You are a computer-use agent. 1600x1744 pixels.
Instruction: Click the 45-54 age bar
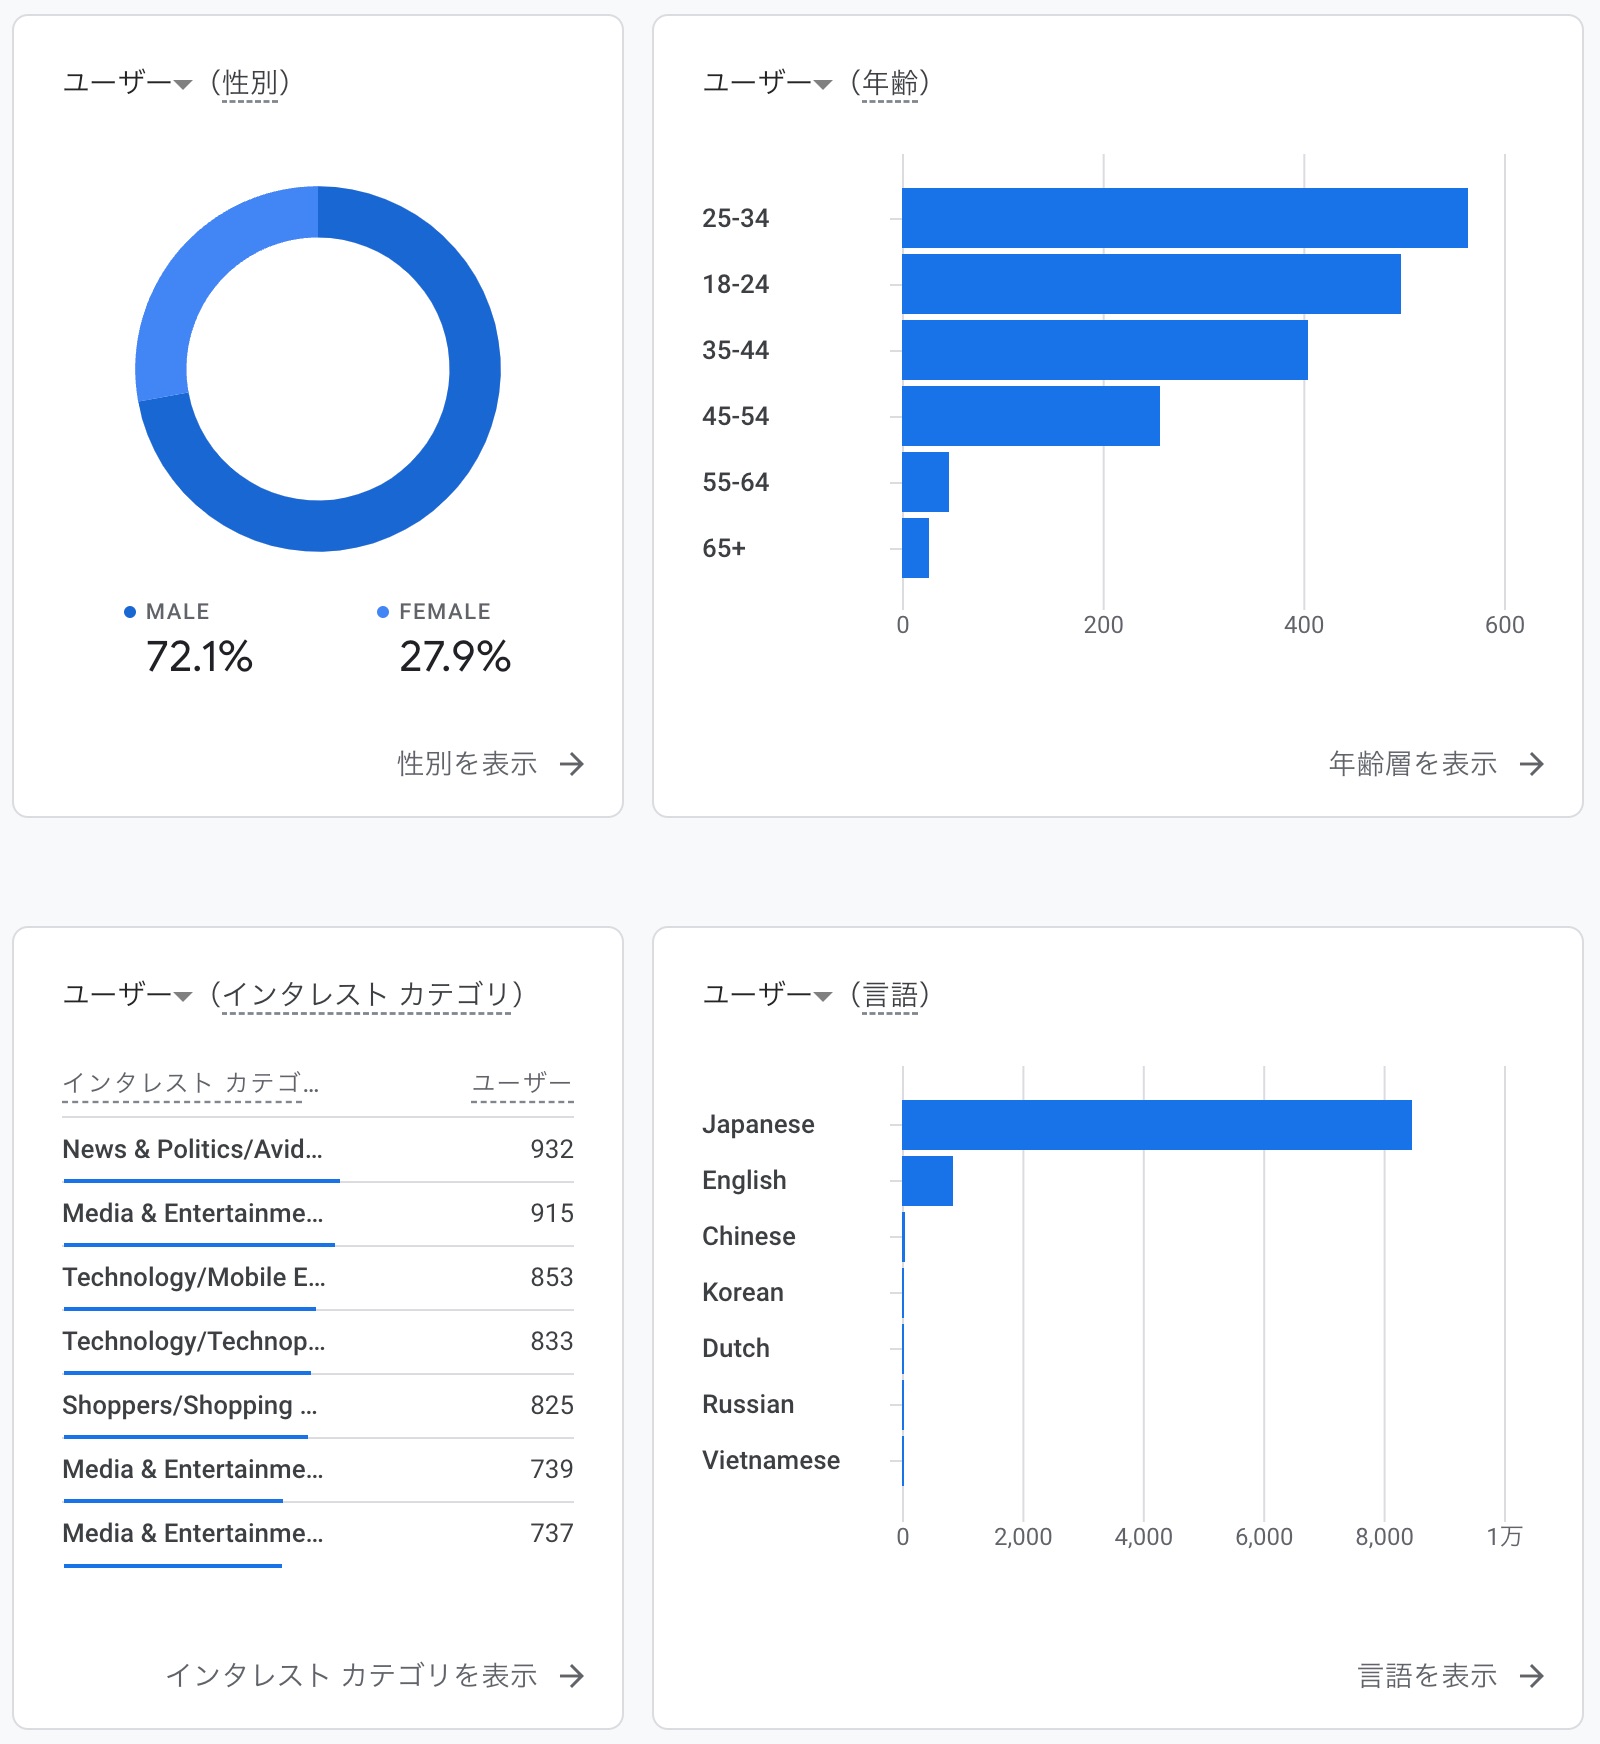coord(1031,416)
